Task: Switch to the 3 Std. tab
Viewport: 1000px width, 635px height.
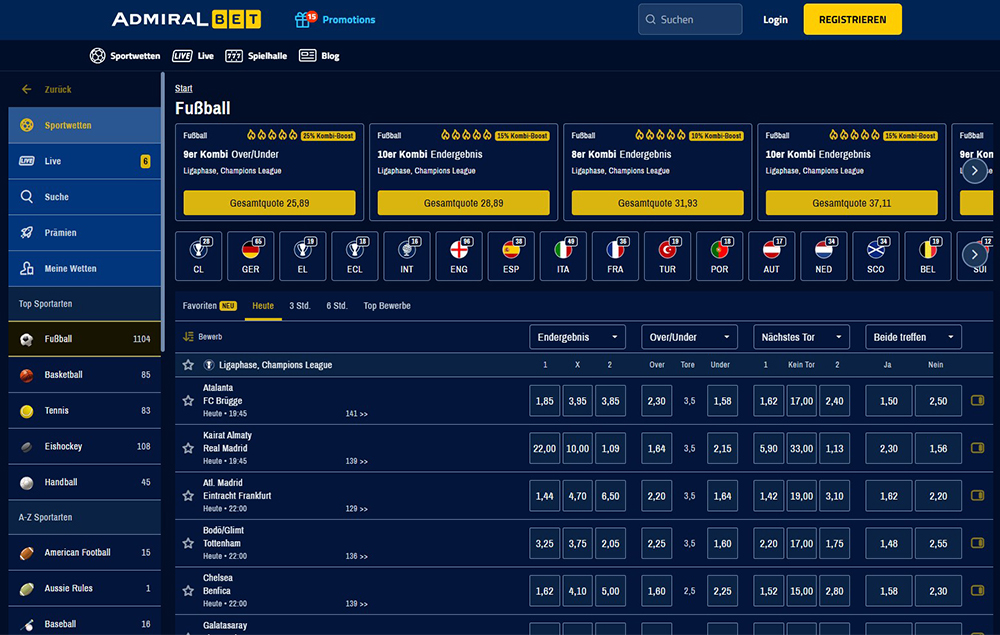Action: pos(299,305)
